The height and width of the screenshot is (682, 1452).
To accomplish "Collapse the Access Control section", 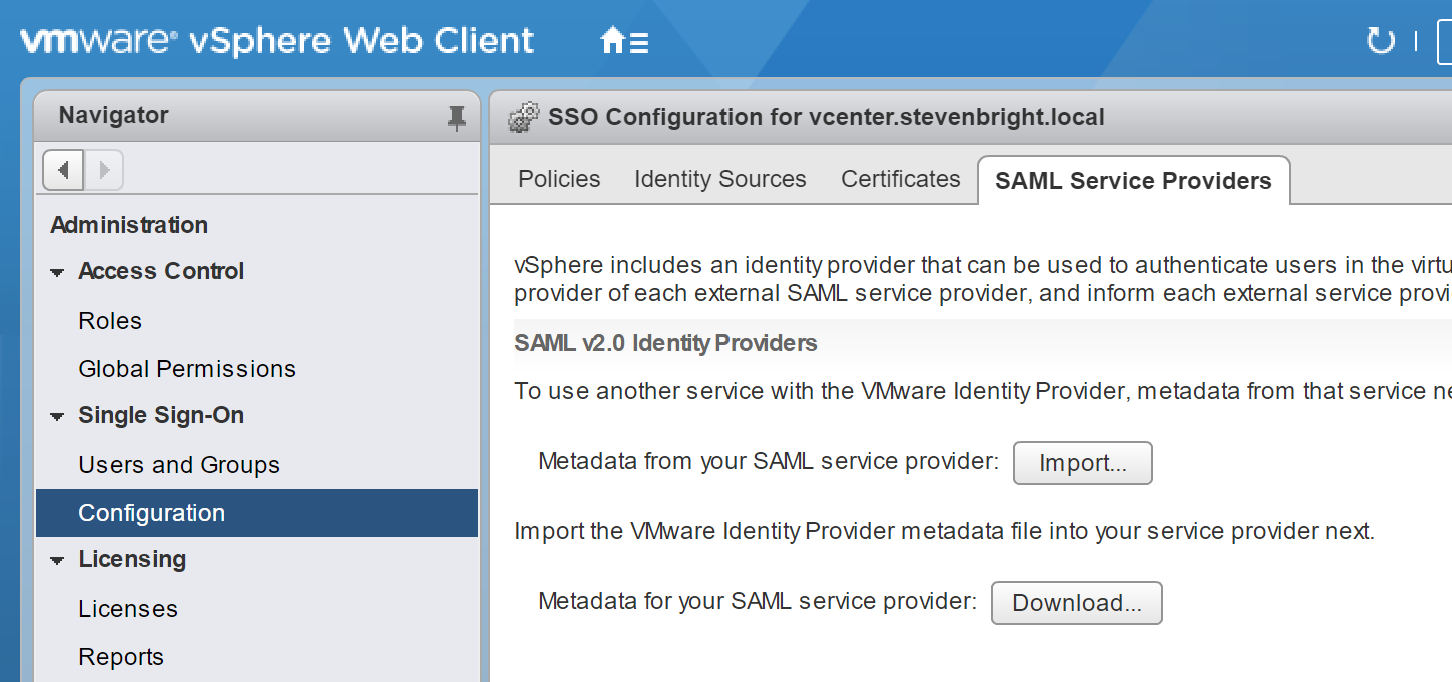I will click(x=57, y=273).
